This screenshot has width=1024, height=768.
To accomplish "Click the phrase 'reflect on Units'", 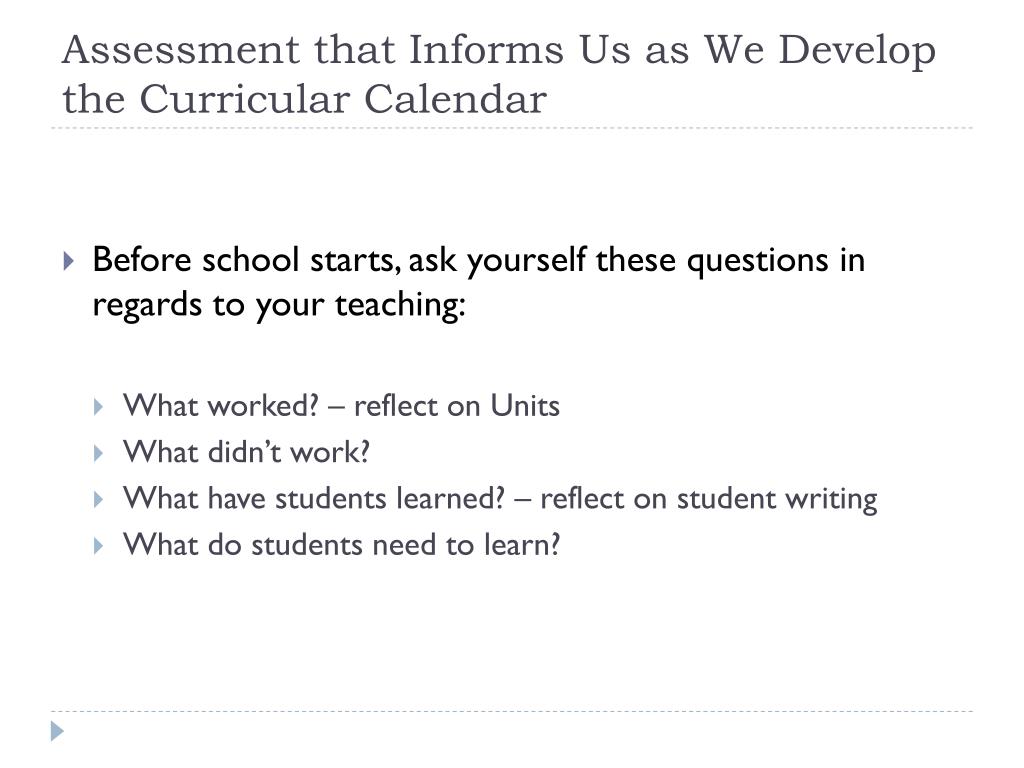I will point(456,406).
